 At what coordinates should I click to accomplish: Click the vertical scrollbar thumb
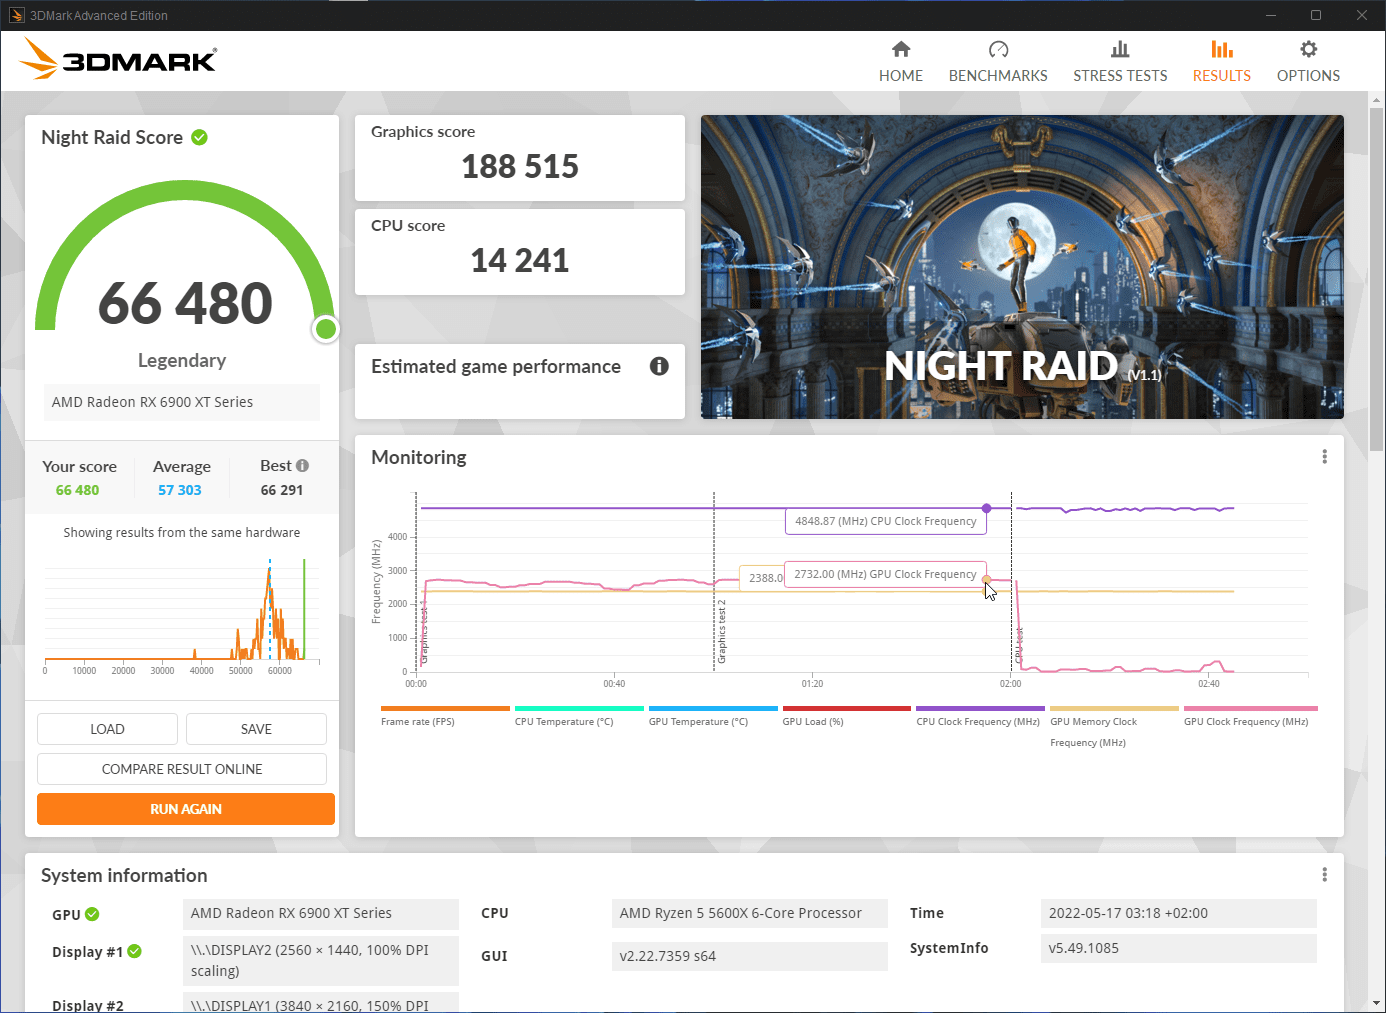(1377, 280)
